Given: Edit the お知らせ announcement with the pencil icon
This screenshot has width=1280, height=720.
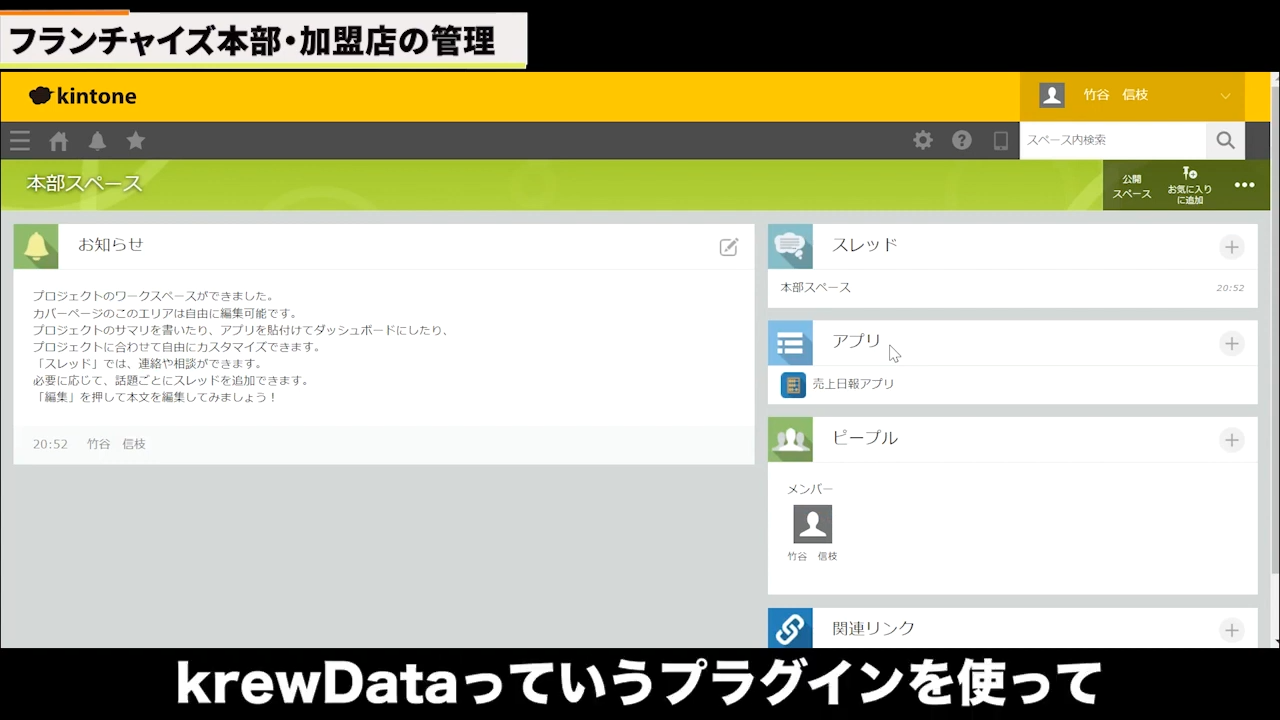Looking at the screenshot, I should 729,247.
